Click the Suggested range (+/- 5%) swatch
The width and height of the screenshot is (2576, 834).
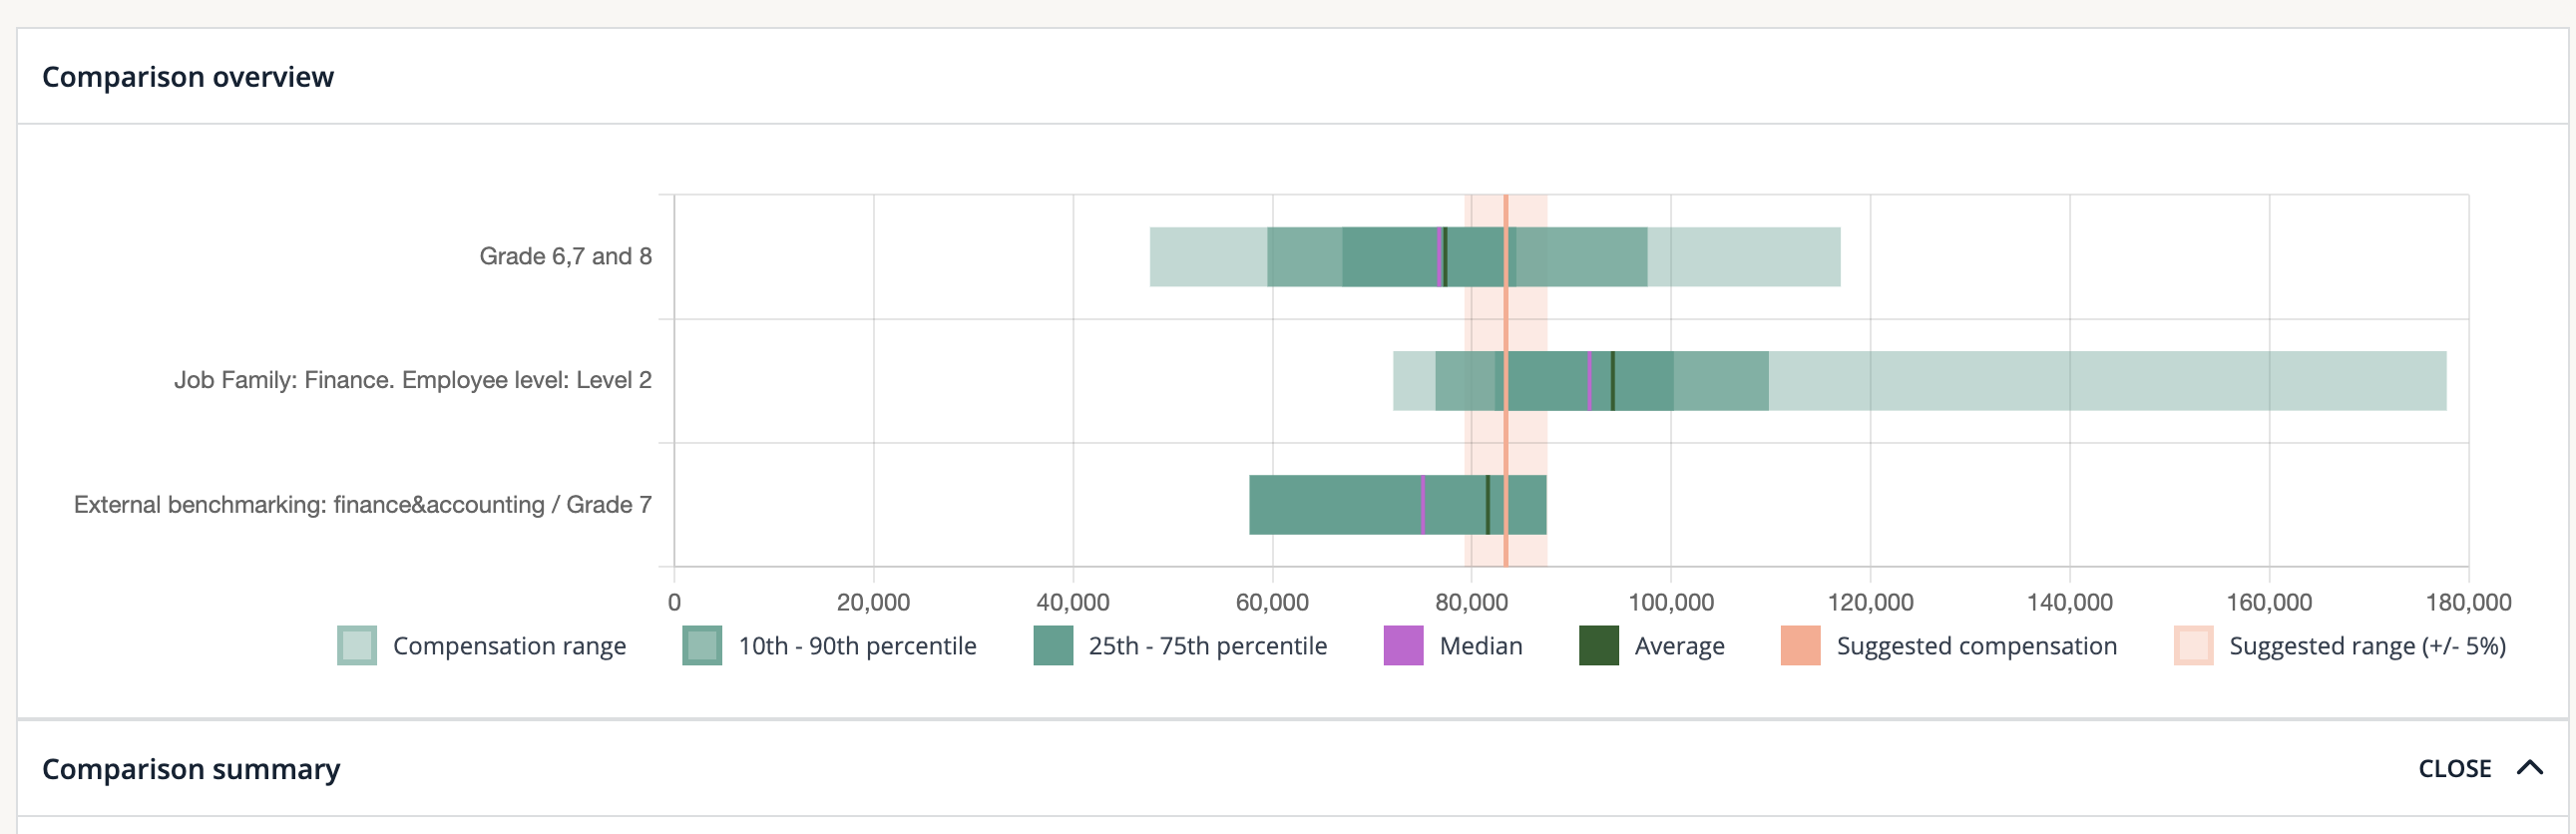point(2193,646)
